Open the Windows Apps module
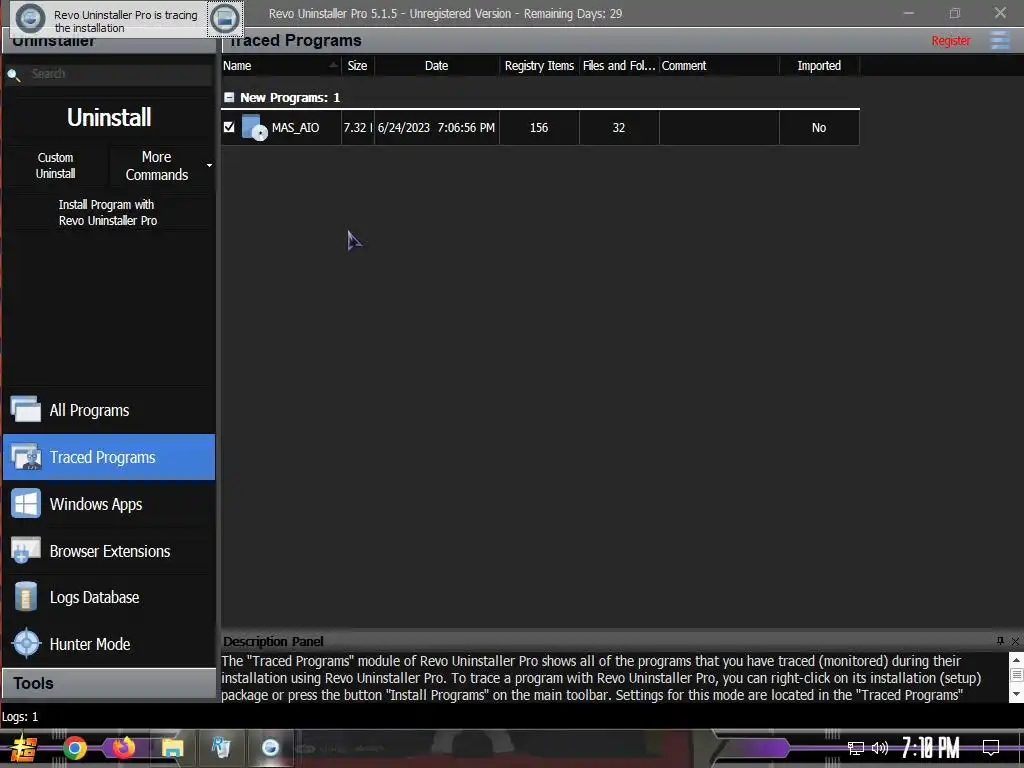Image resolution: width=1024 pixels, height=768 pixels. (109, 504)
